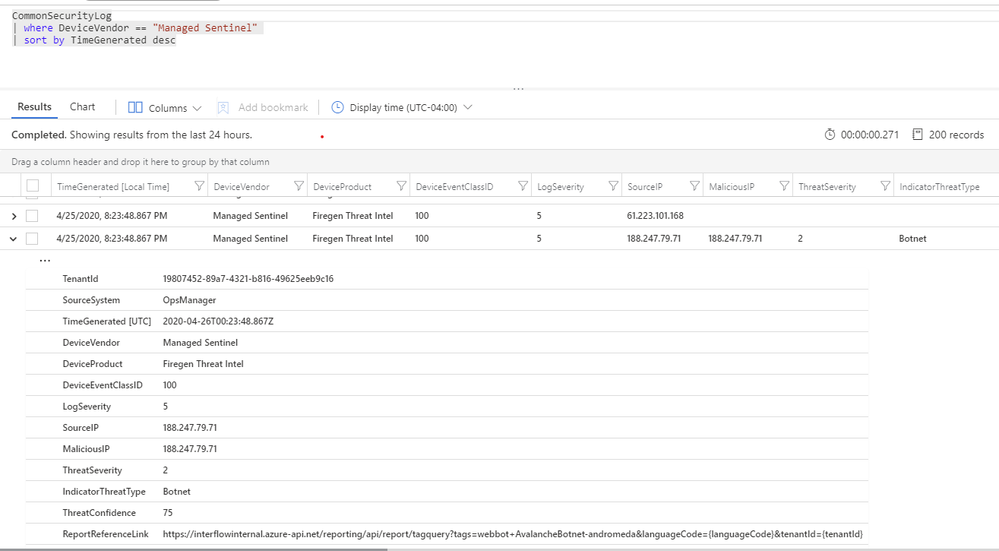Screen dimensions: 999x551
Task: Click the Add bookmark button
Action: tap(262, 108)
